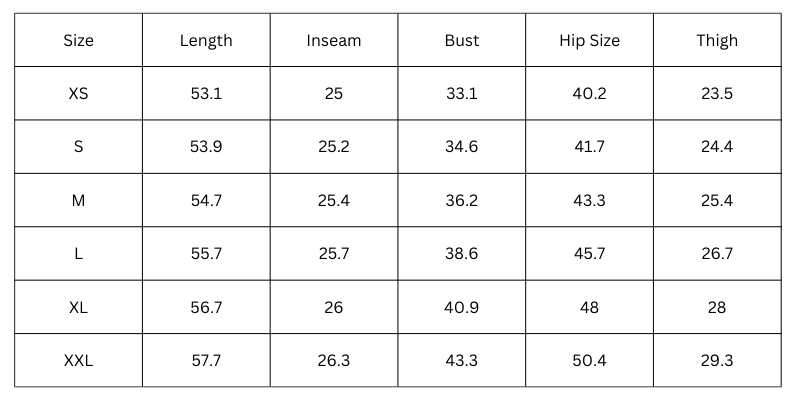The width and height of the screenshot is (800, 400).
Task: Select the XS size row label
Action: pos(78,94)
